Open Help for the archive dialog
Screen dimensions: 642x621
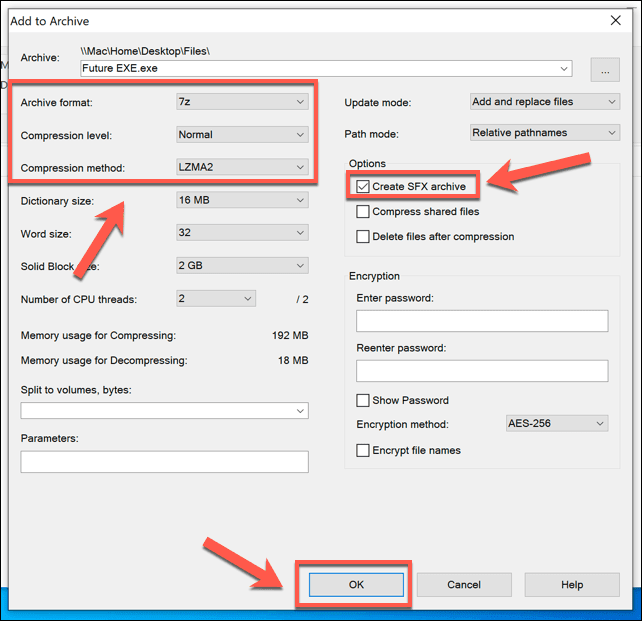(572, 585)
